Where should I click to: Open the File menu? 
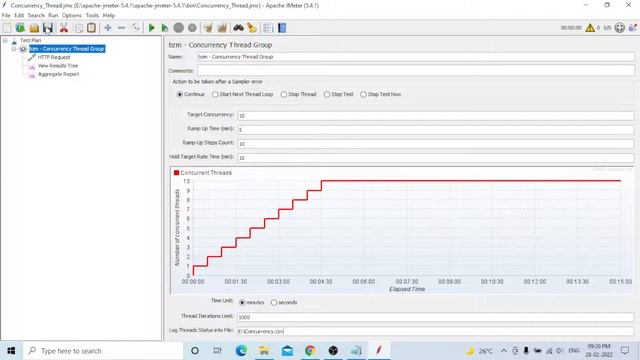click(x=6, y=15)
